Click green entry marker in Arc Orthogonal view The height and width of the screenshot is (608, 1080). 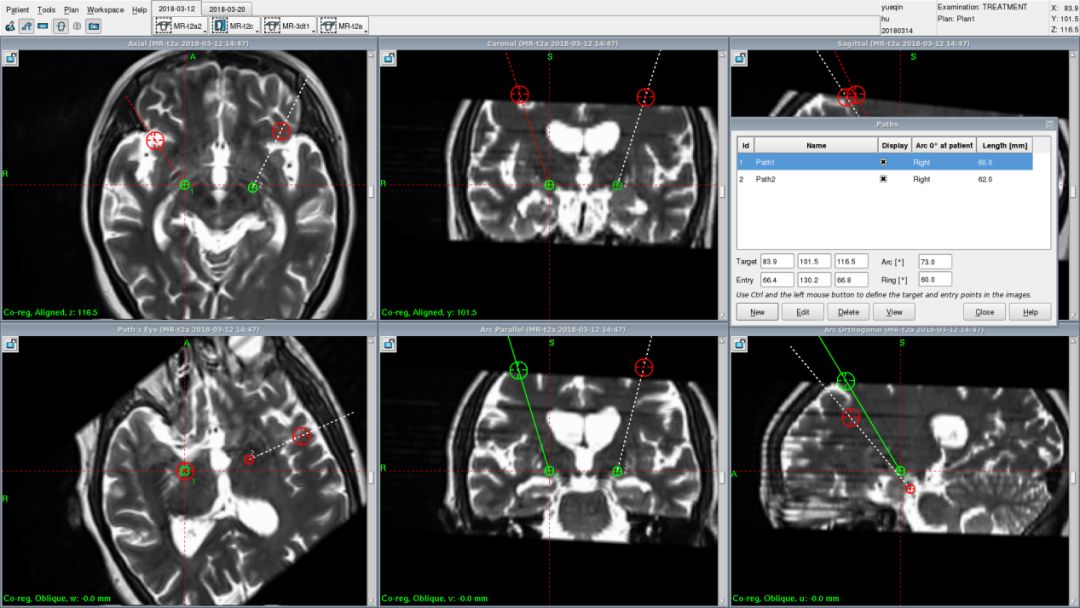pos(846,381)
